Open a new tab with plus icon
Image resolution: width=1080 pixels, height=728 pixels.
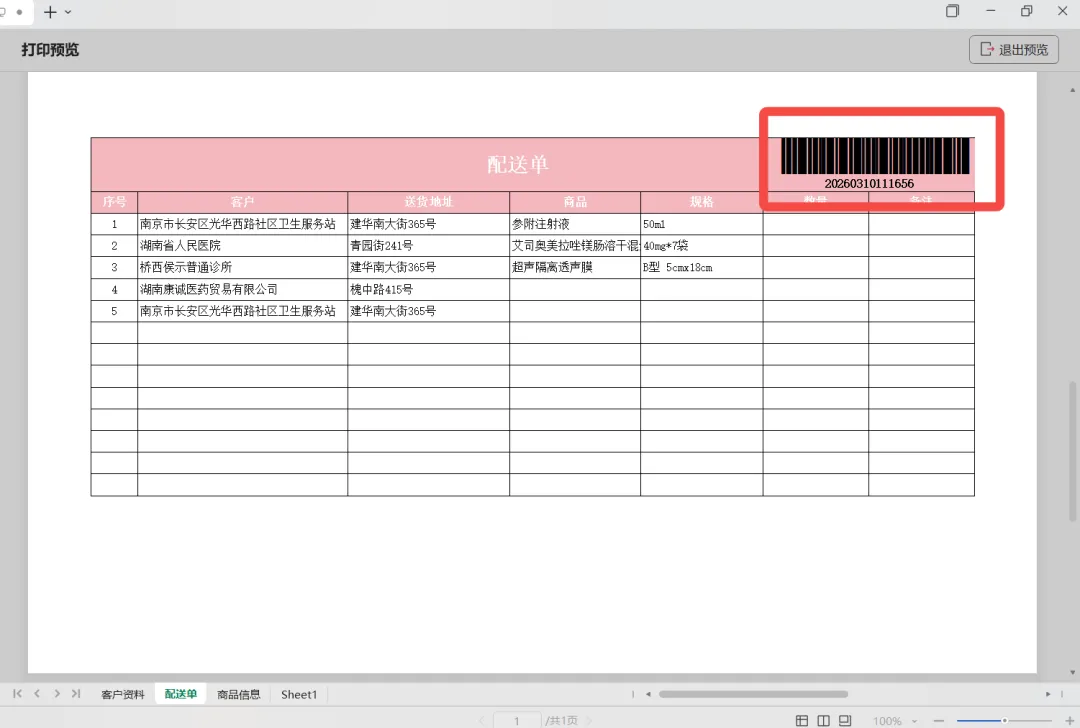(x=50, y=12)
